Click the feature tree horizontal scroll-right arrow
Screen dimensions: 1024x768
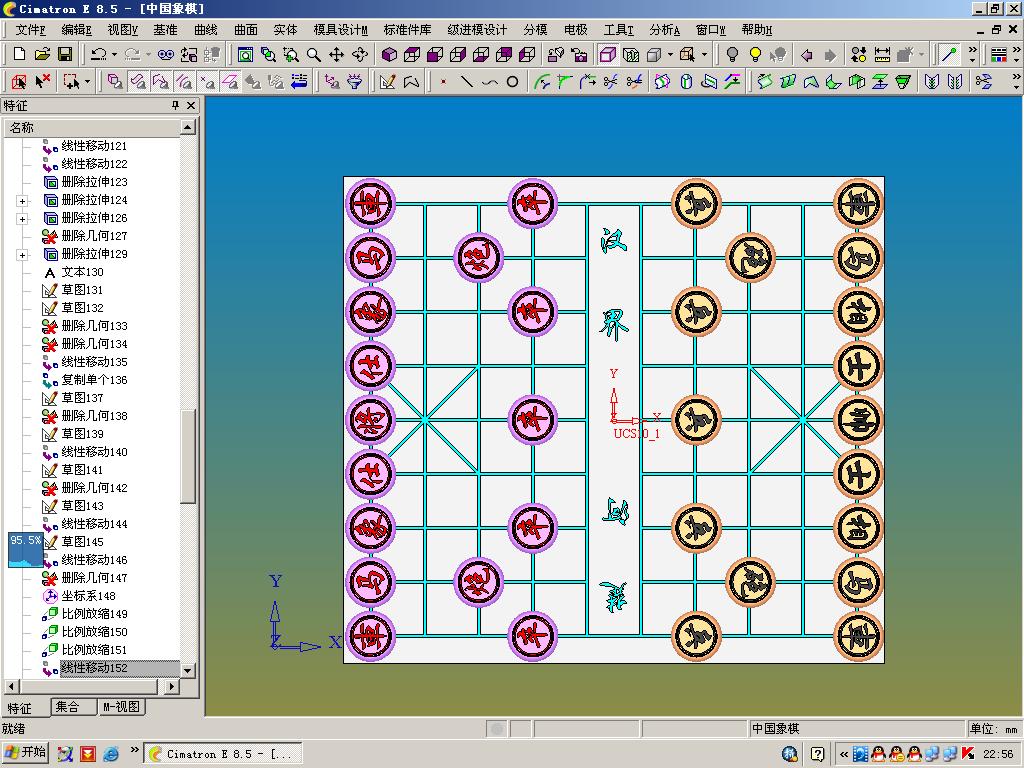pyautogui.click(x=171, y=686)
